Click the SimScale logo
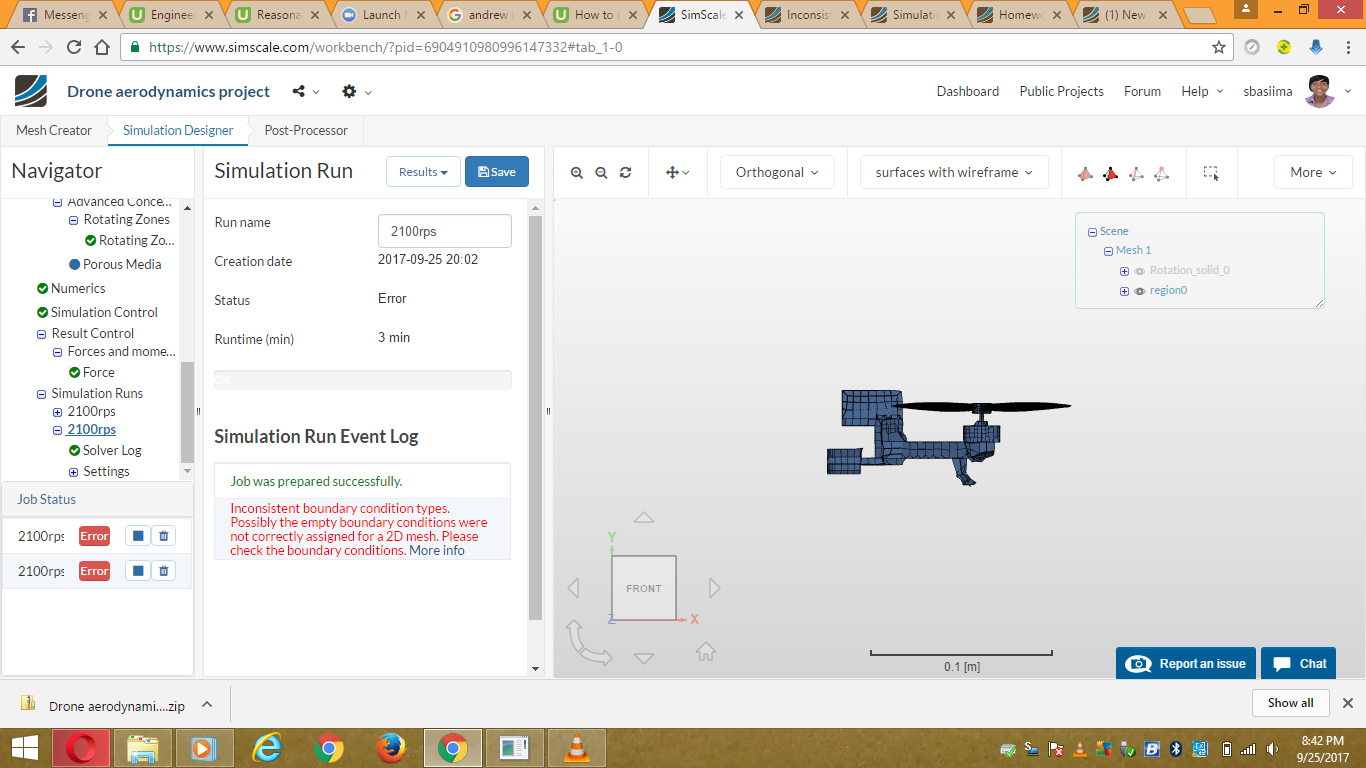The image size is (1366, 768). [x=30, y=91]
